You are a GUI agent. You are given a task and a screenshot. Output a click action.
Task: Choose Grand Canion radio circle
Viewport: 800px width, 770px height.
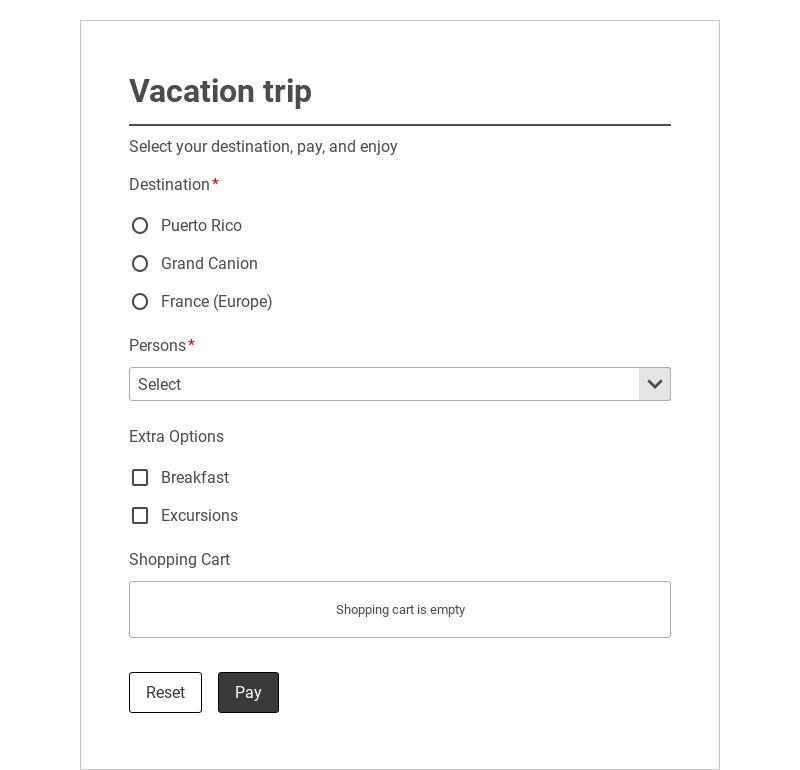click(x=140, y=264)
